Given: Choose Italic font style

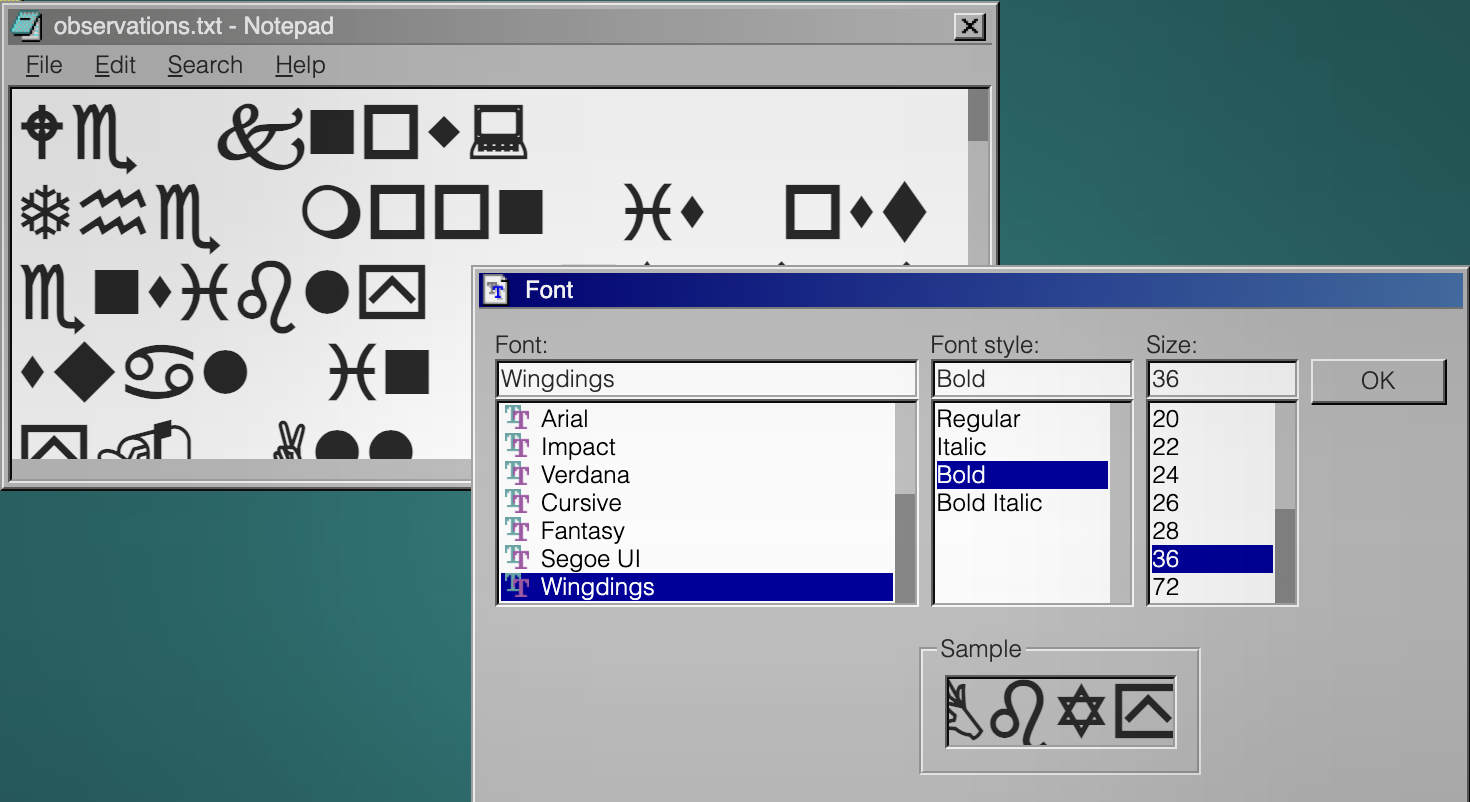Looking at the screenshot, I should pyautogui.click(x=1022, y=446).
